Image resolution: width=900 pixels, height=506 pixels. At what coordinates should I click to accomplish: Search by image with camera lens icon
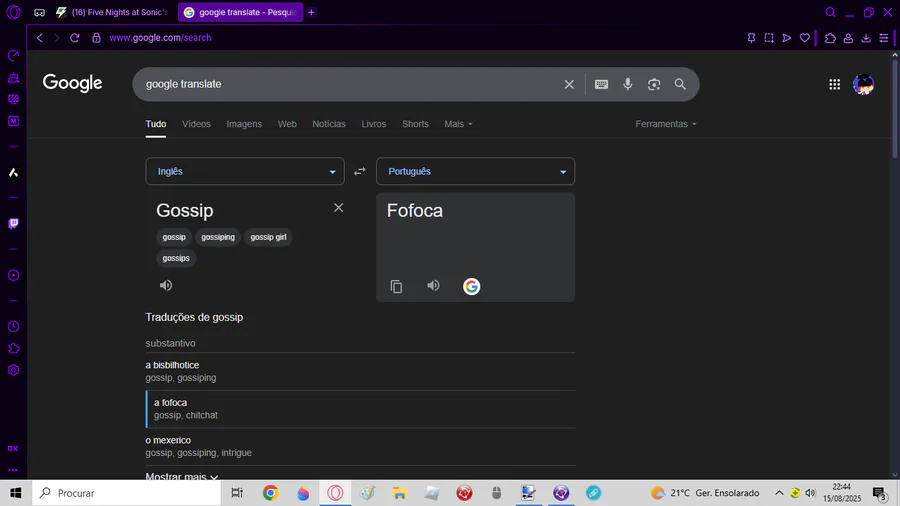coord(654,84)
